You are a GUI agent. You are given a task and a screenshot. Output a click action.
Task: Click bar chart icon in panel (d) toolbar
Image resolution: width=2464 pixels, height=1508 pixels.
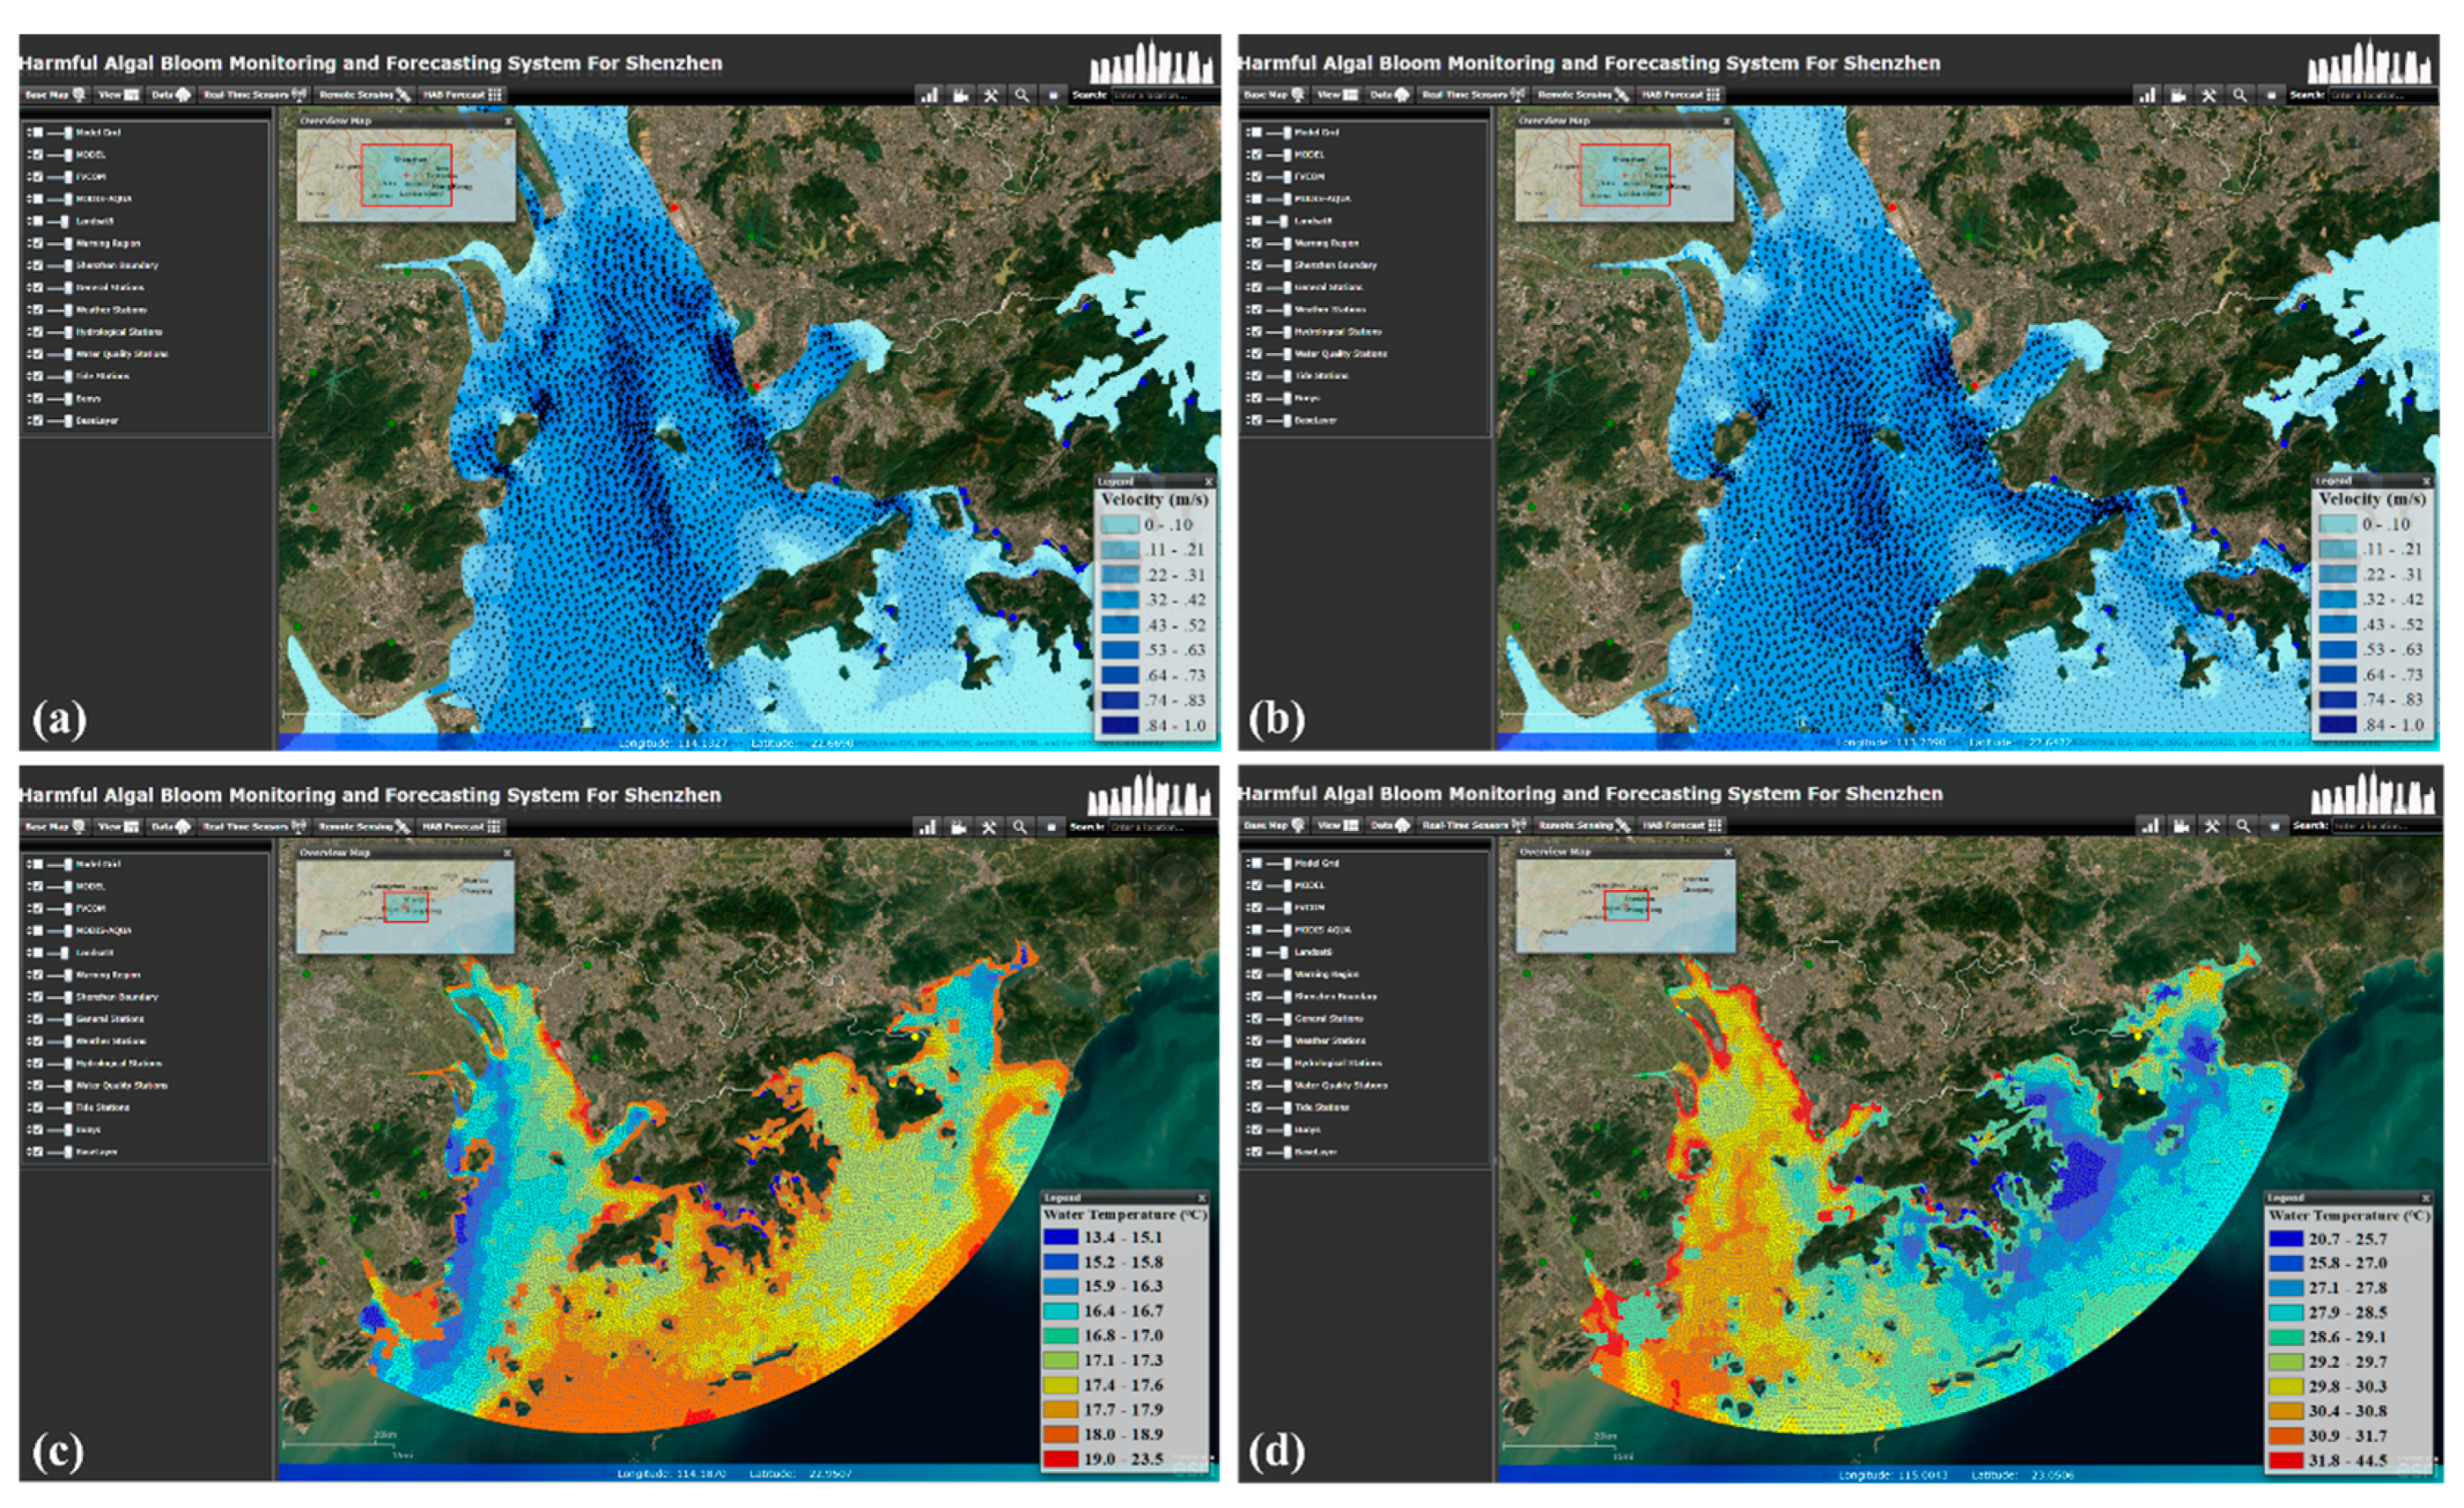tap(2150, 826)
